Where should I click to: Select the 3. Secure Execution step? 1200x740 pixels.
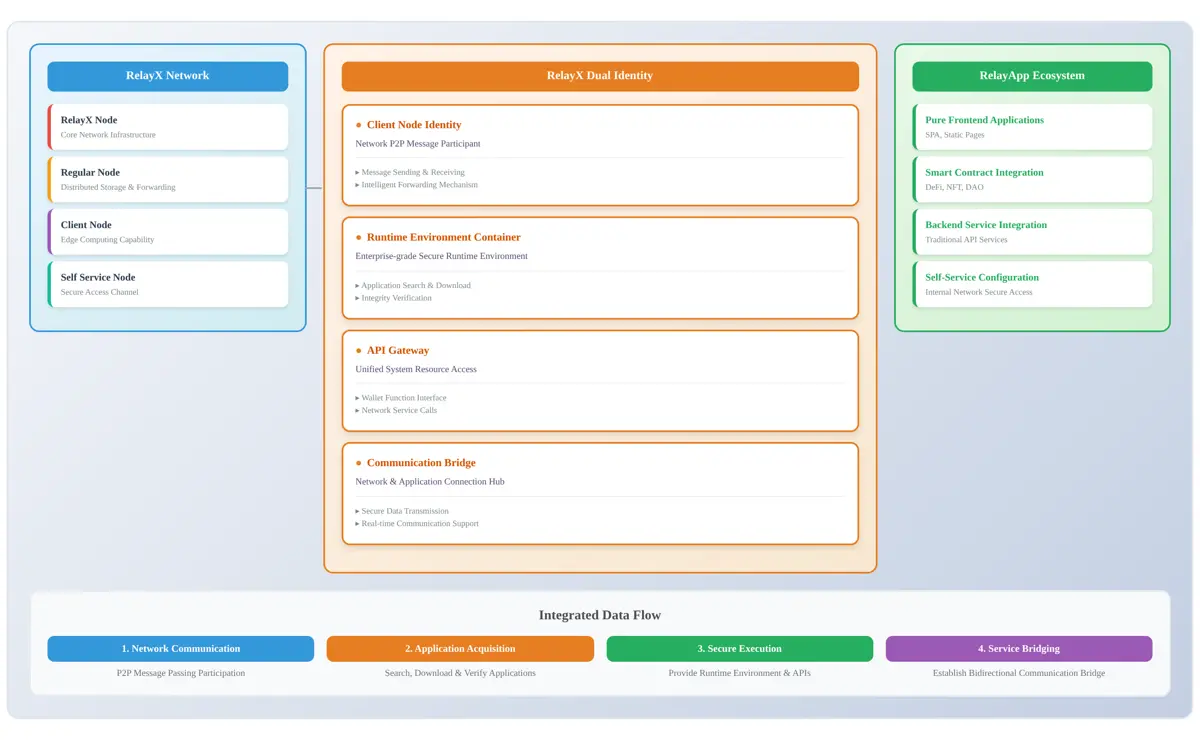pos(739,649)
